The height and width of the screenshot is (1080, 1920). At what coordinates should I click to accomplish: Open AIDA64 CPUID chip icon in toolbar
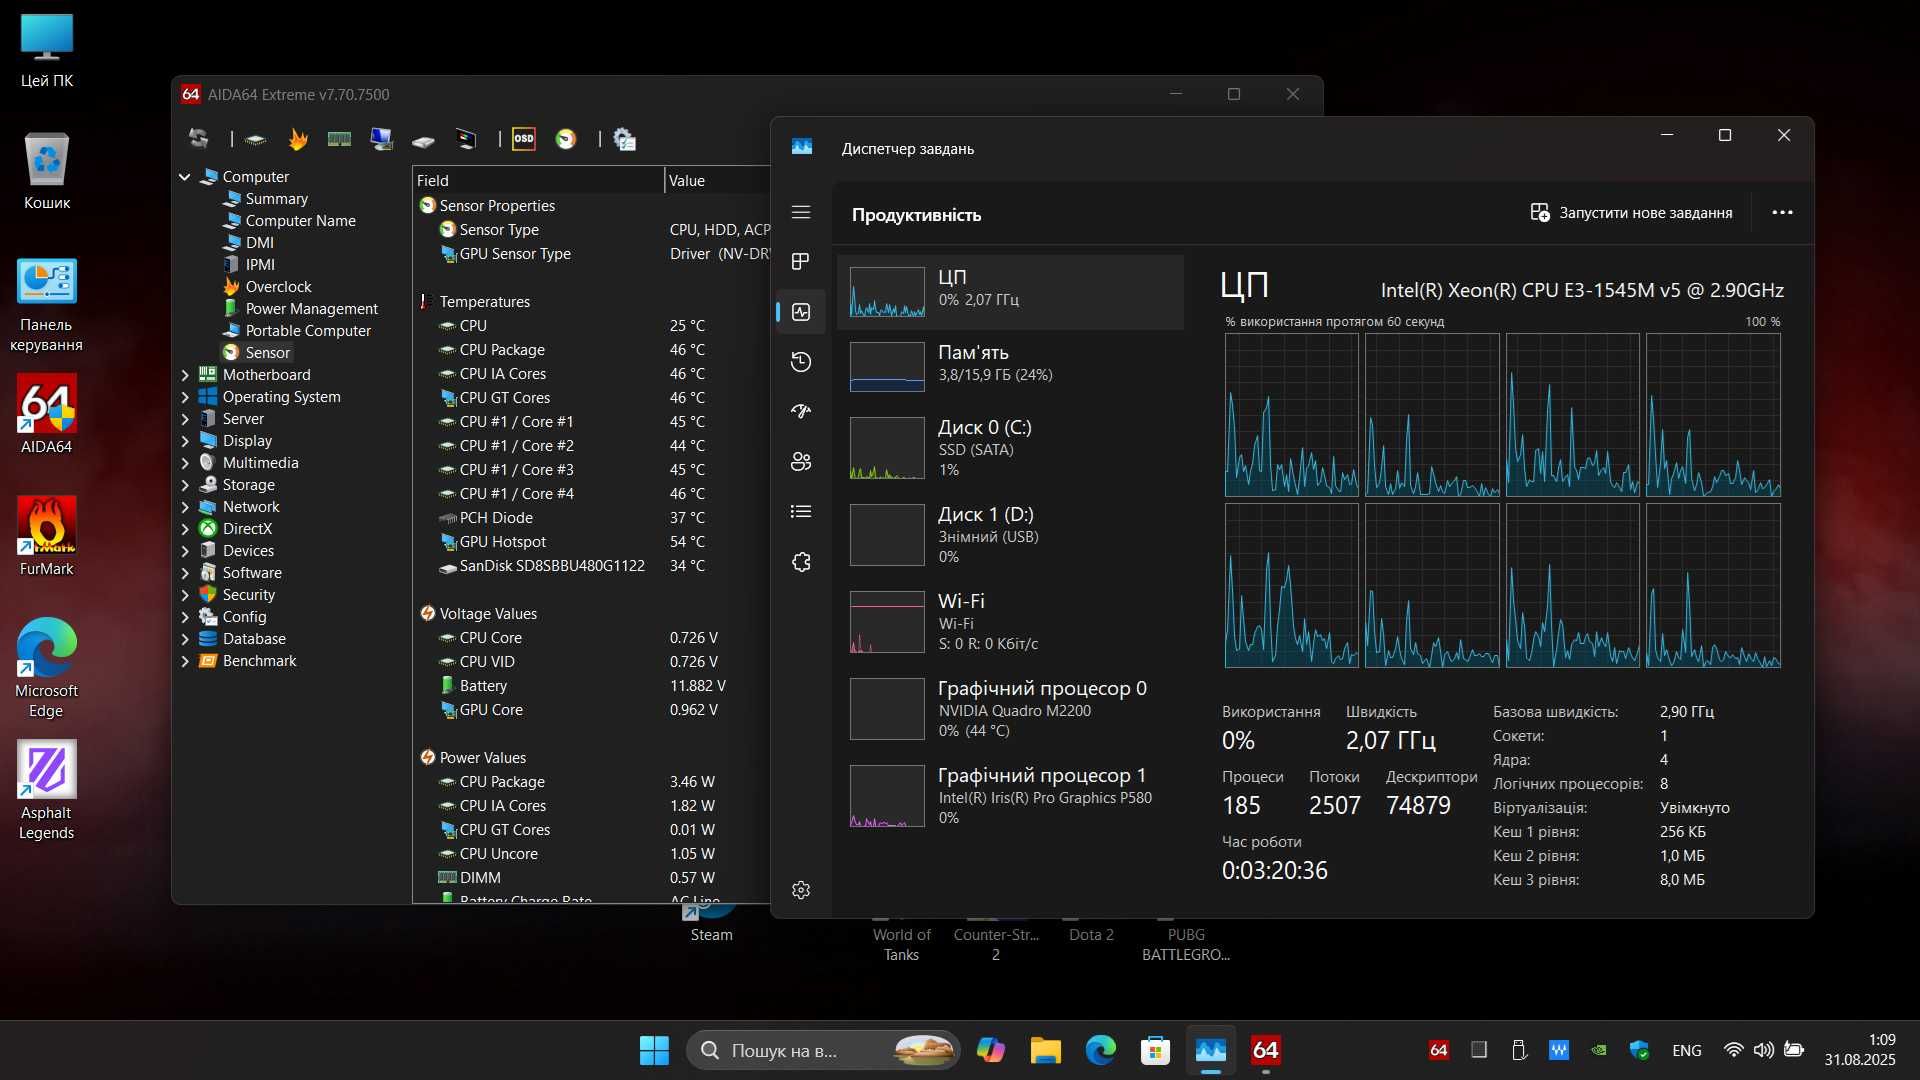(x=256, y=139)
